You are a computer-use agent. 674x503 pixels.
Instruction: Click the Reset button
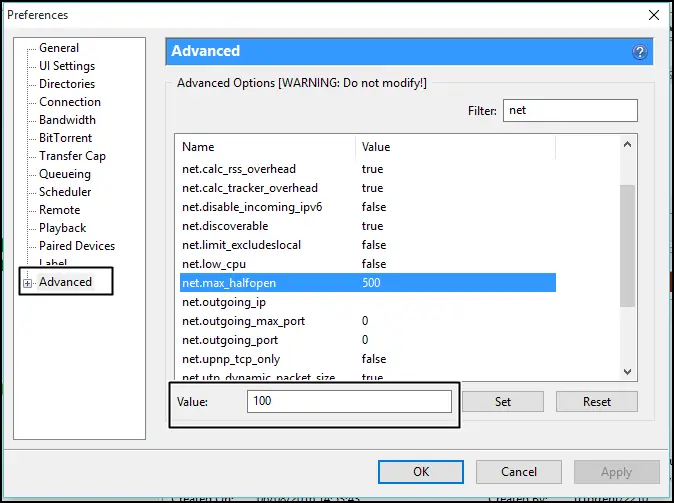point(597,402)
